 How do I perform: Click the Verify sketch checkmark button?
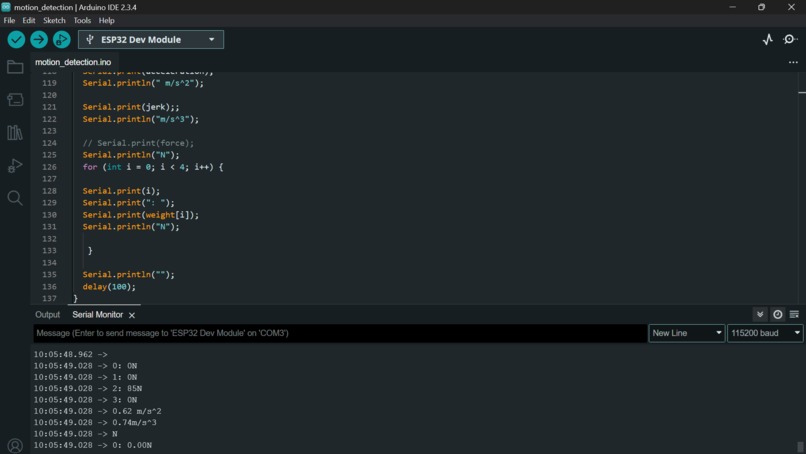16,40
